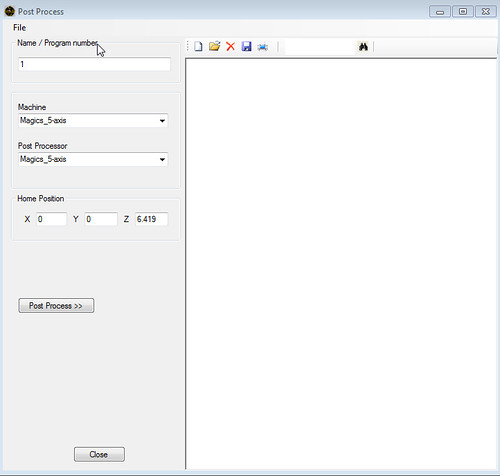Viewport: 500px width, 476px height.
Task: Open a file with the folder icon
Action: coord(215,46)
